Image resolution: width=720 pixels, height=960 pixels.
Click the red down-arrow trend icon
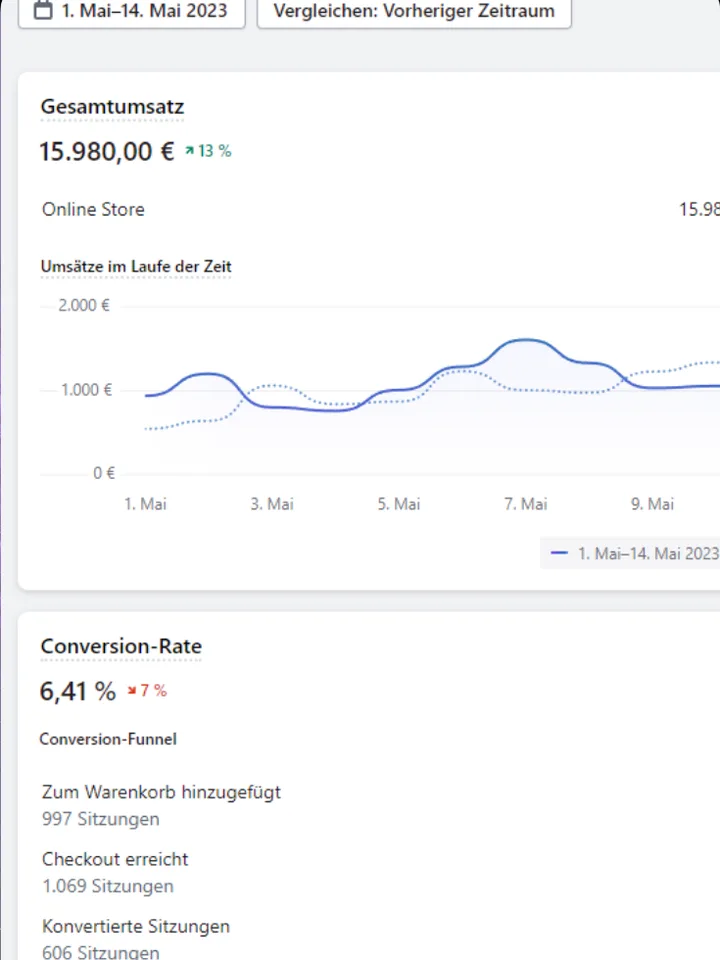point(132,691)
